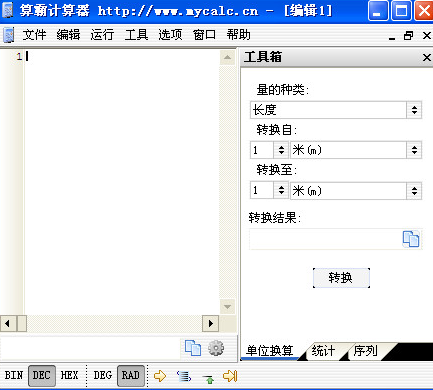Click the 转换 convert button
Screen dimensions: 433x390
pyautogui.click(x=341, y=278)
